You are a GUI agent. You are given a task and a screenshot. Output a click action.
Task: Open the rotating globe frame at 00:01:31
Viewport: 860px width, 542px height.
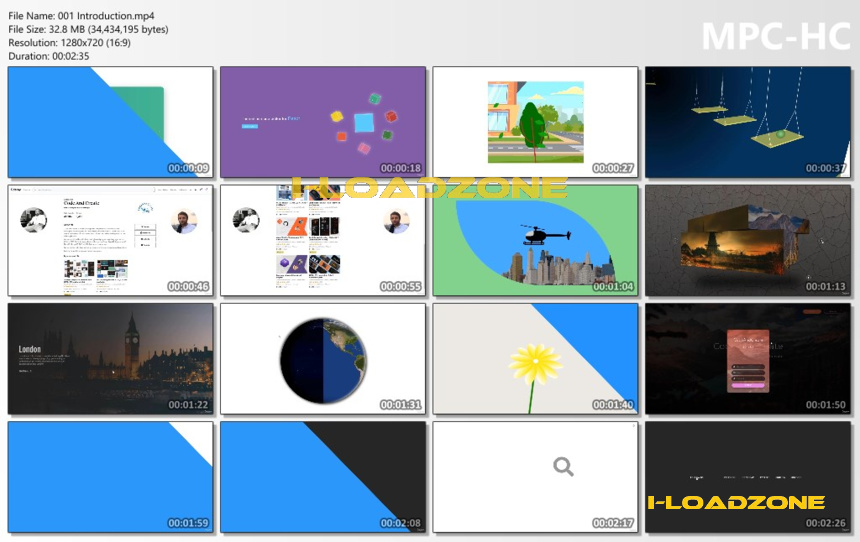click(323, 359)
